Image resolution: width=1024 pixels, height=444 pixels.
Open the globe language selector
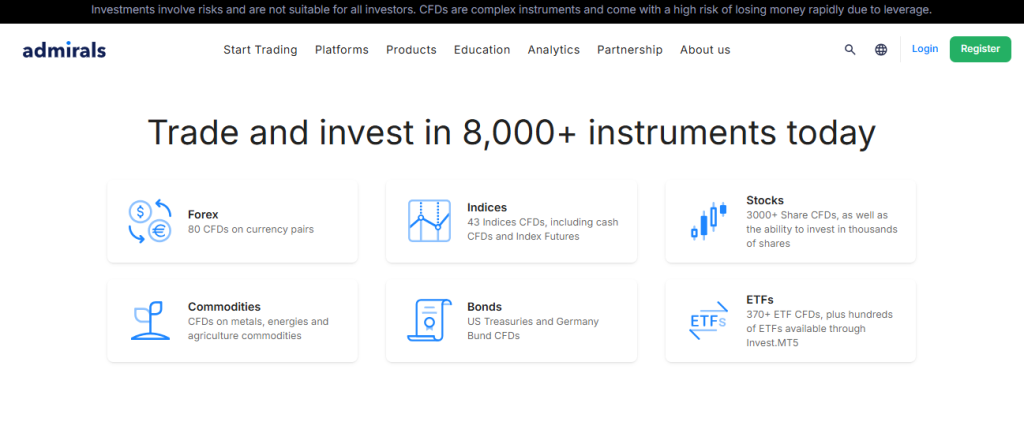click(881, 49)
